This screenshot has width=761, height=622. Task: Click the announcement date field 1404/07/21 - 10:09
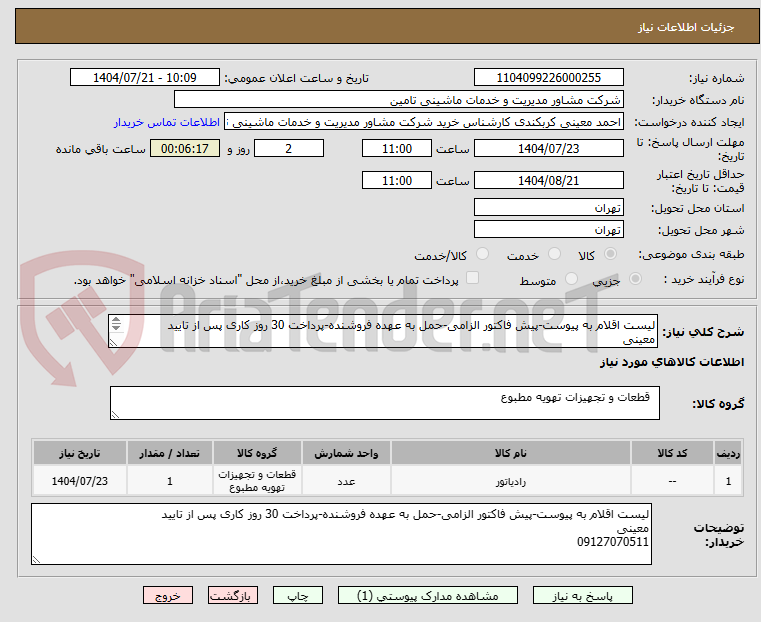(145, 78)
